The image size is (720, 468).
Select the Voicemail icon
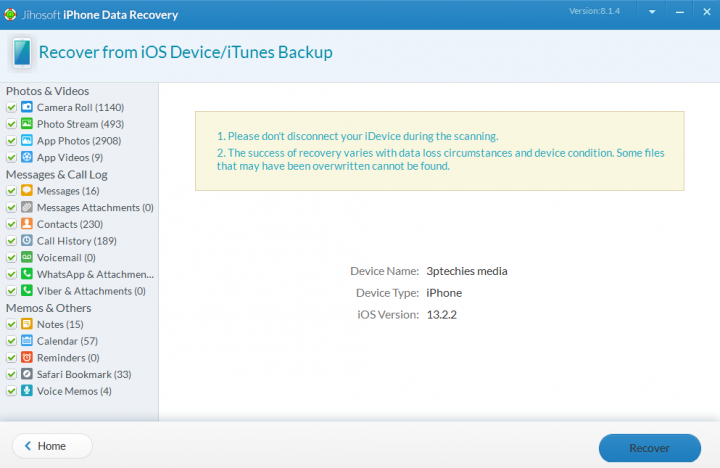[x=27, y=257]
